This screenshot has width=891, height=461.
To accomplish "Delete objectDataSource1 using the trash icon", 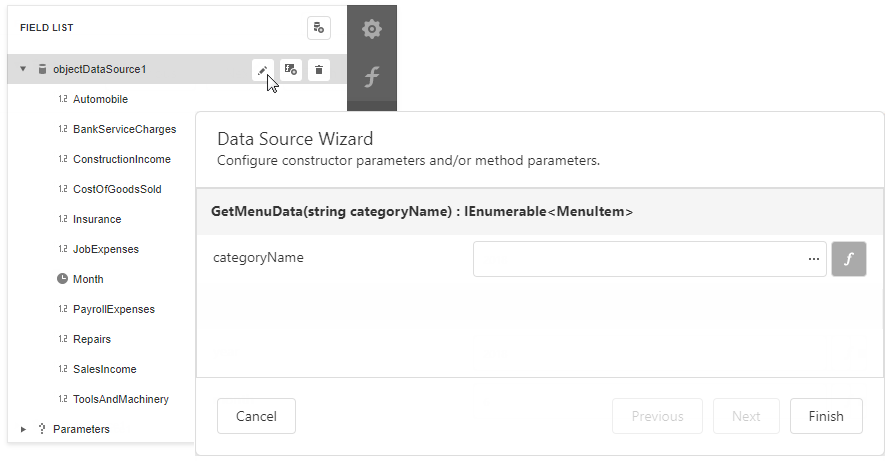I will coord(319,69).
